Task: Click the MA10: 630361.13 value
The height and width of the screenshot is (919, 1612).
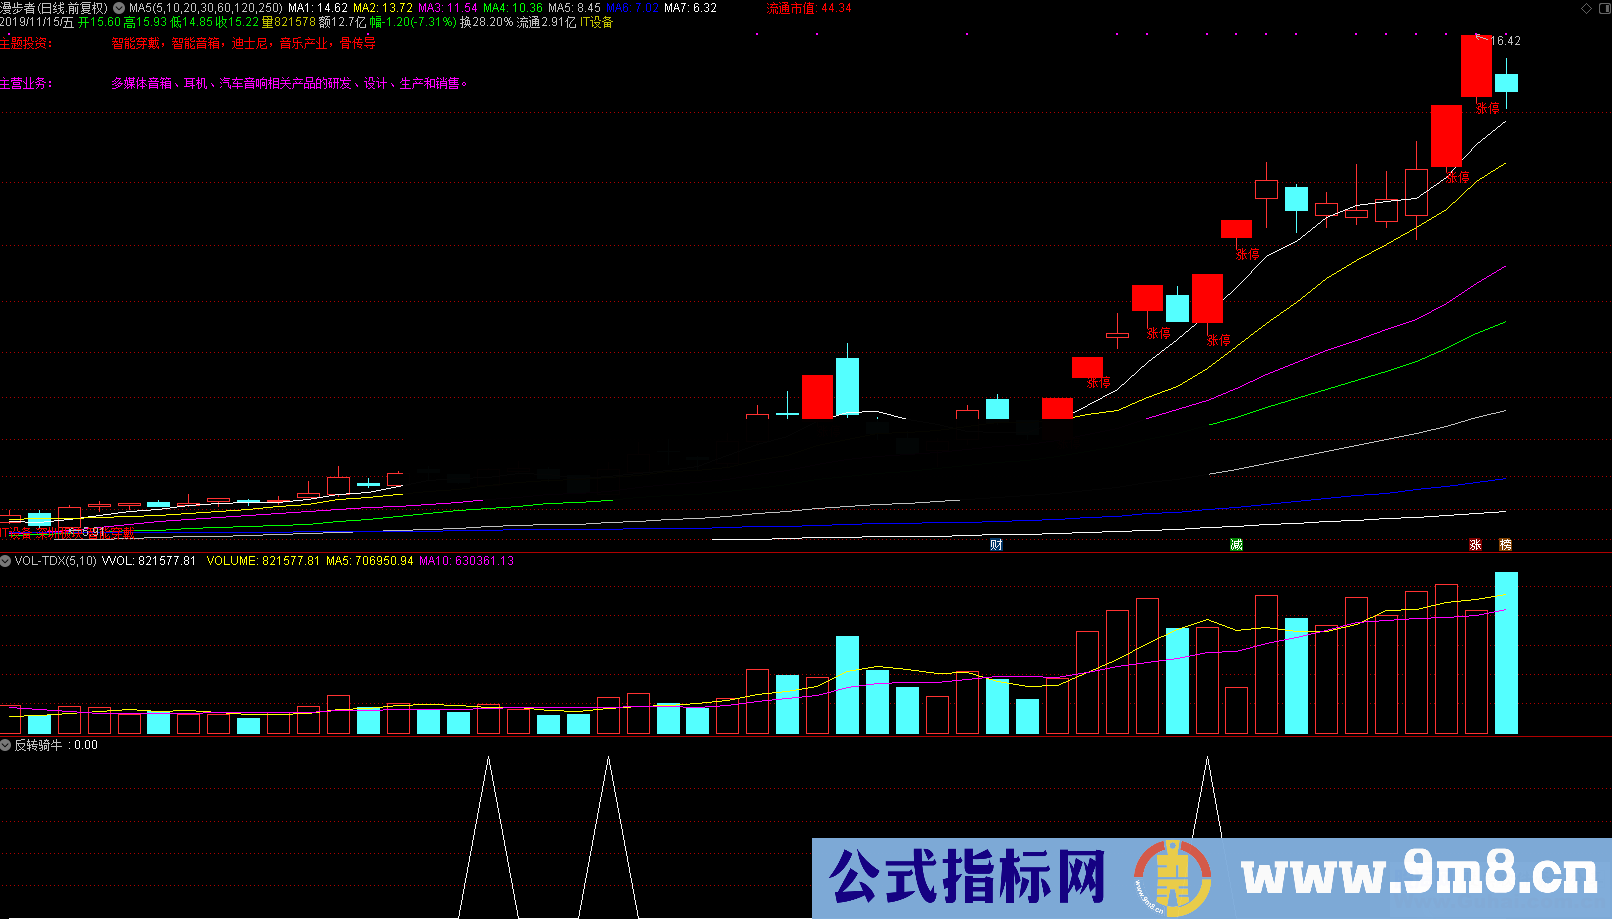Action: pyautogui.click(x=466, y=561)
